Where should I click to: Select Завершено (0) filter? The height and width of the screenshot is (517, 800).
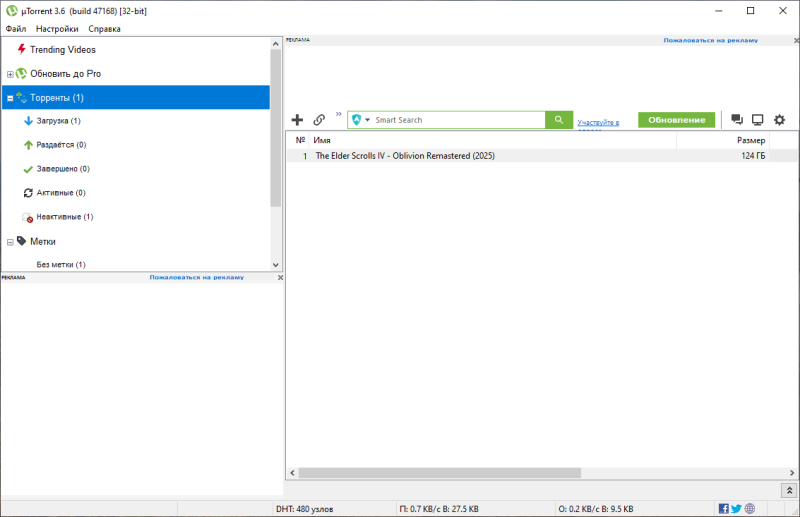tap(63, 169)
